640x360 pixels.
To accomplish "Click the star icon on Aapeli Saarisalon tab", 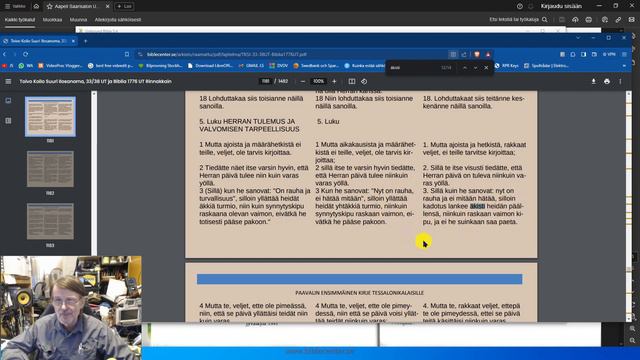I will pos(49,6).
